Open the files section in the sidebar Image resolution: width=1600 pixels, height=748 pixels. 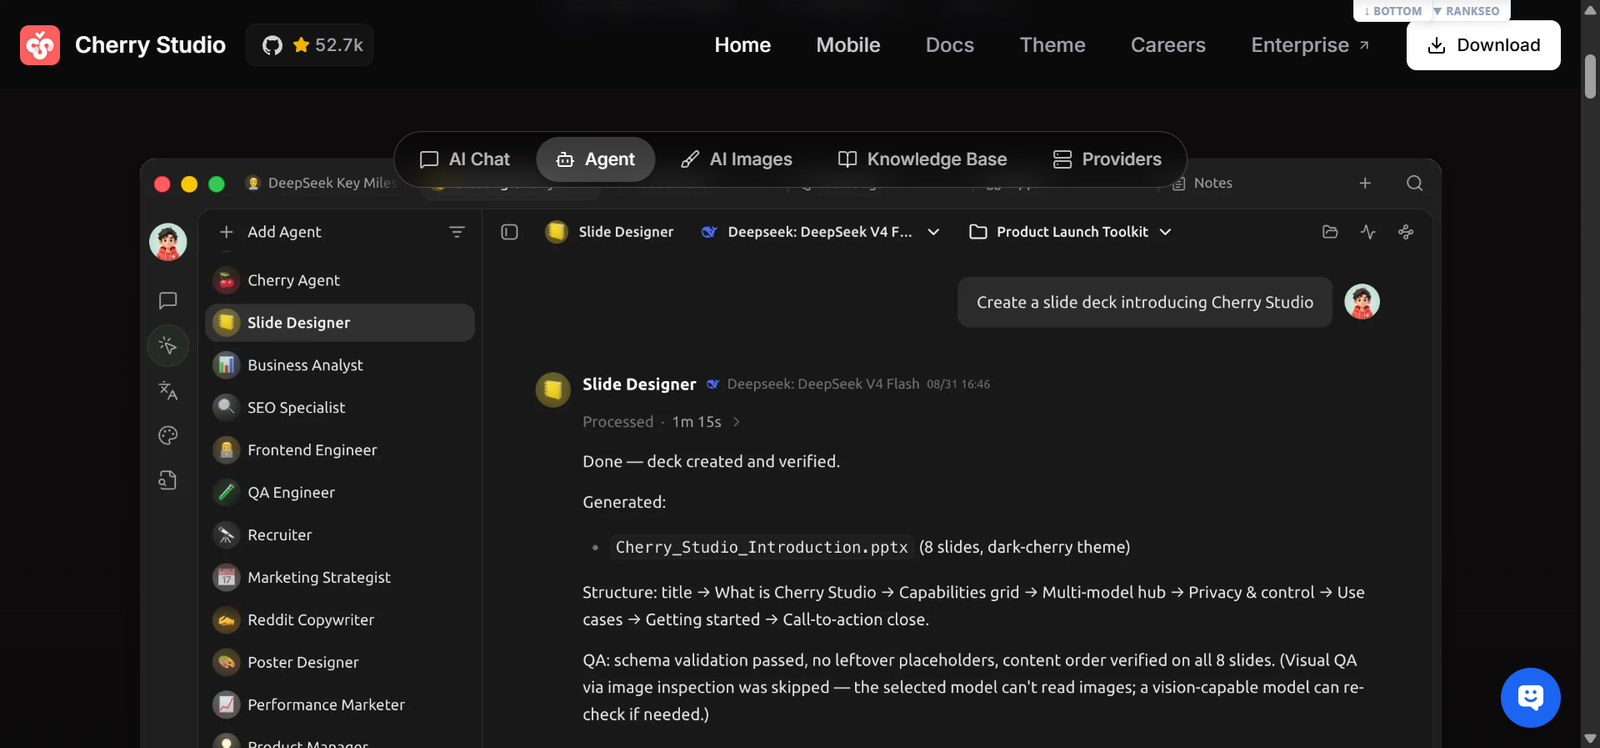click(x=168, y=480)
